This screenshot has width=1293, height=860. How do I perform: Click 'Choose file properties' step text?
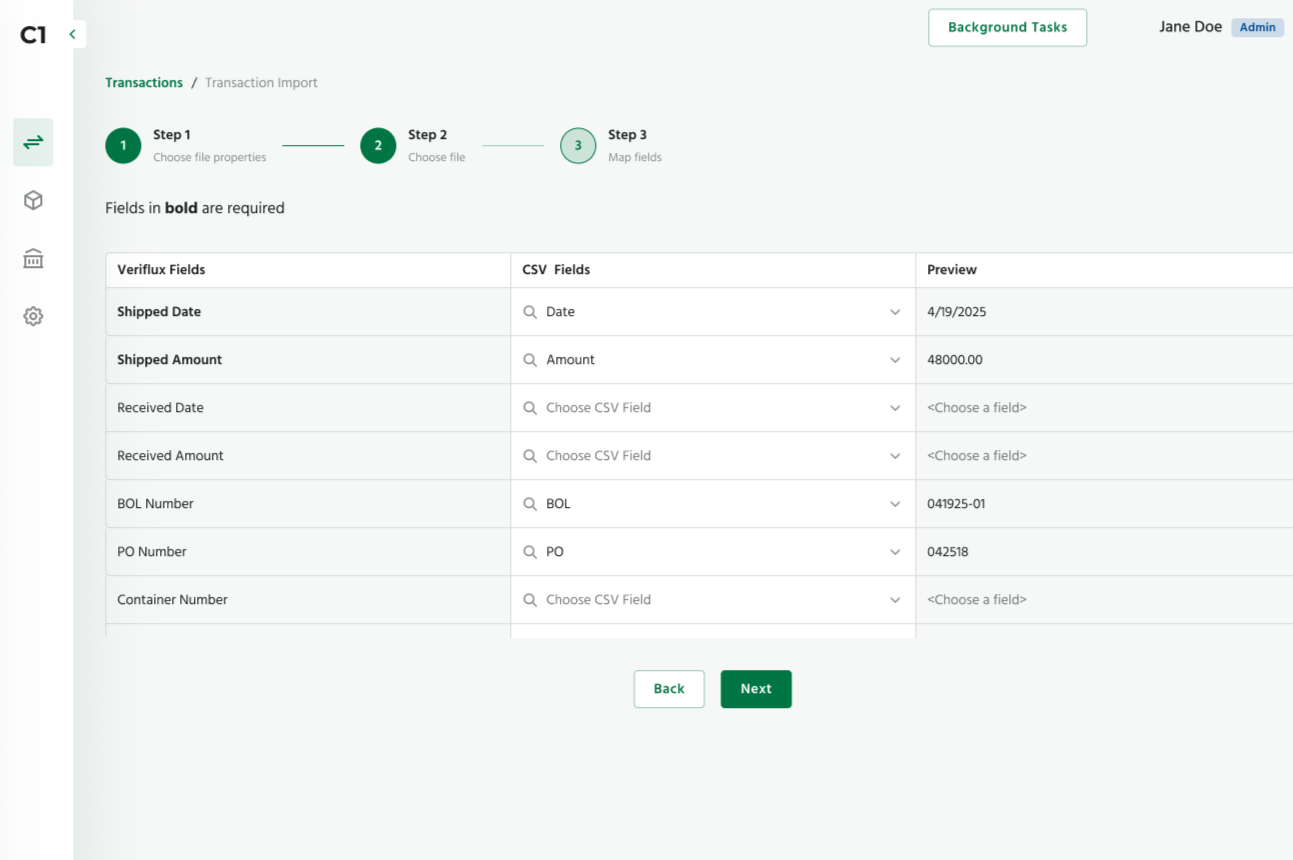click(210, 157)
